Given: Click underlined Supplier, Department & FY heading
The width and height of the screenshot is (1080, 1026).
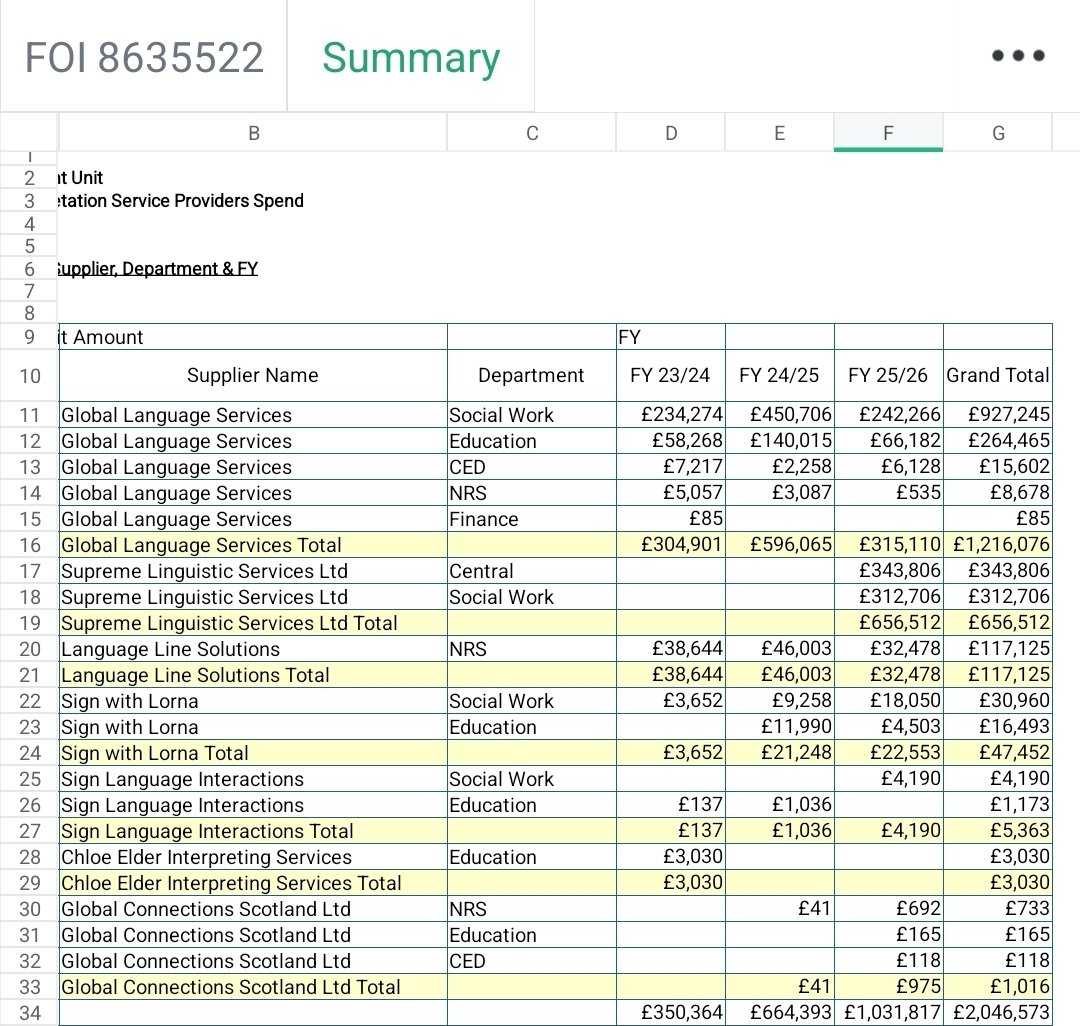Looking at the screenshot, I should point(158,269).
